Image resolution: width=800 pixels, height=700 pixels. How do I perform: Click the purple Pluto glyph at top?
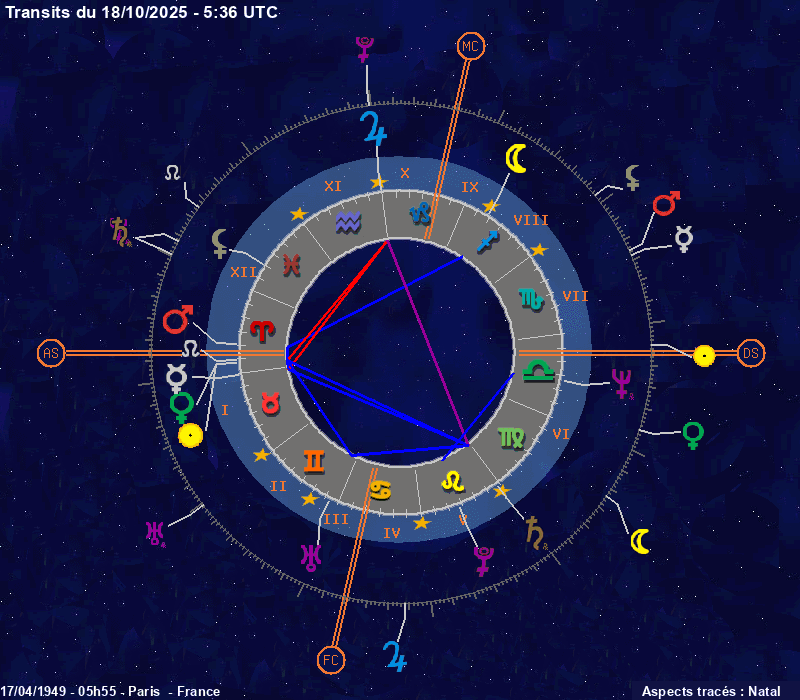364,49
